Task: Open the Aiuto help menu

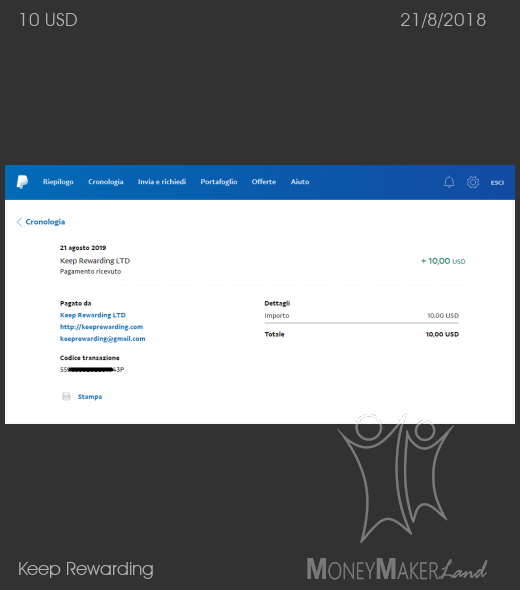Action: [x=300, y=182]
